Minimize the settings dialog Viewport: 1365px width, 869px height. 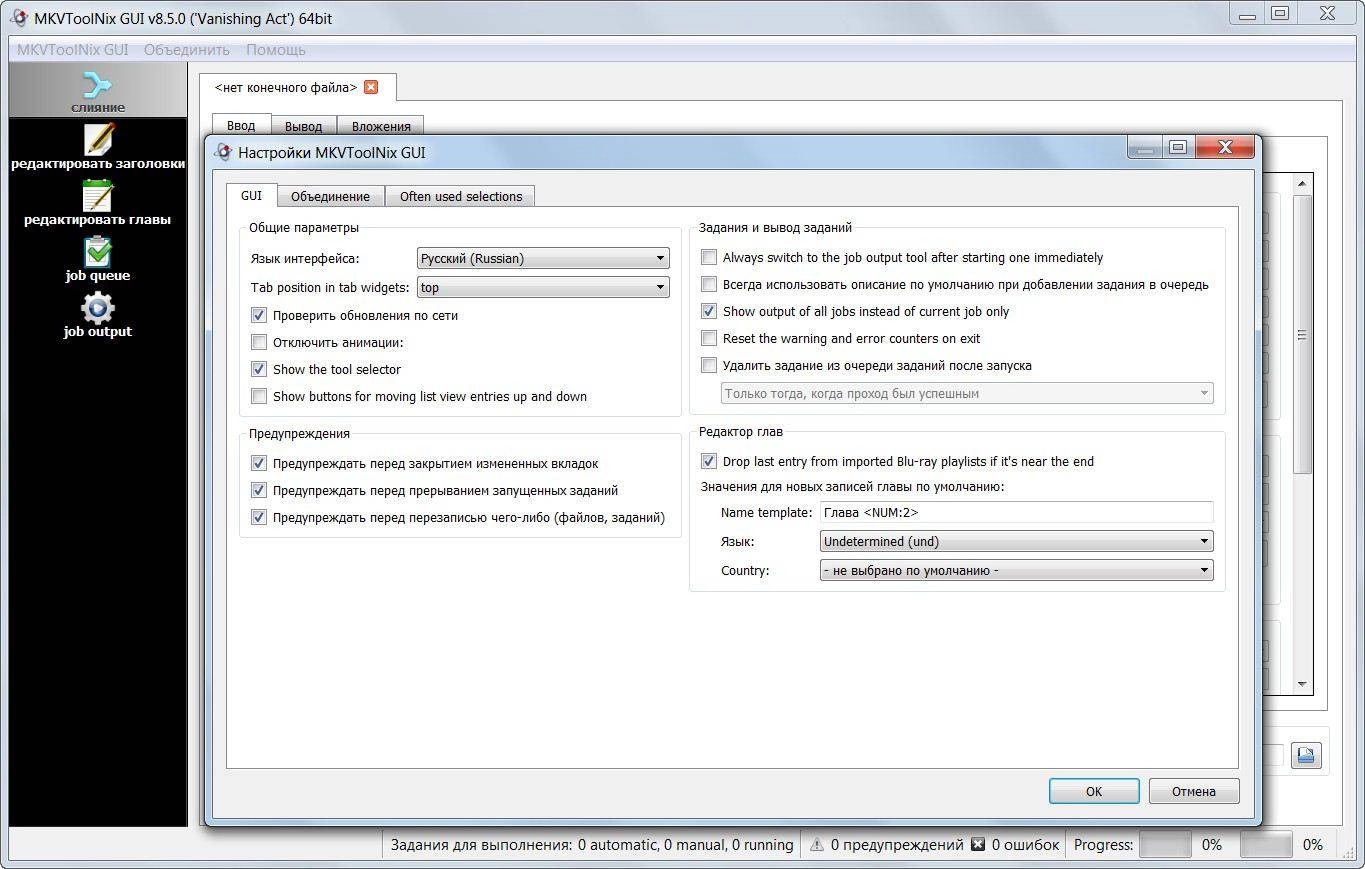pos(1145,147)
